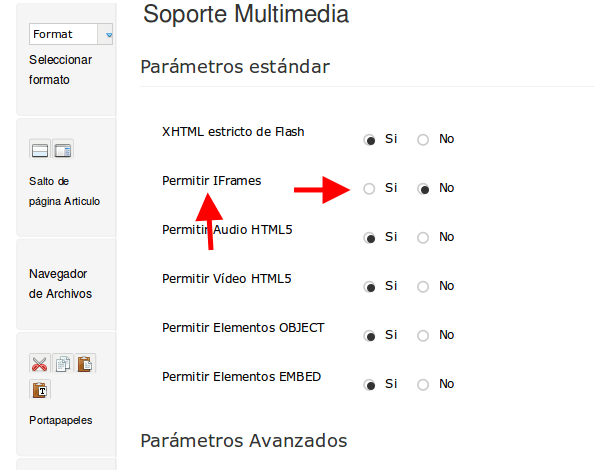Viewport: 595px width, 470px height.
Task: Click Paste as plain text icon
Action: coord(40,390)
